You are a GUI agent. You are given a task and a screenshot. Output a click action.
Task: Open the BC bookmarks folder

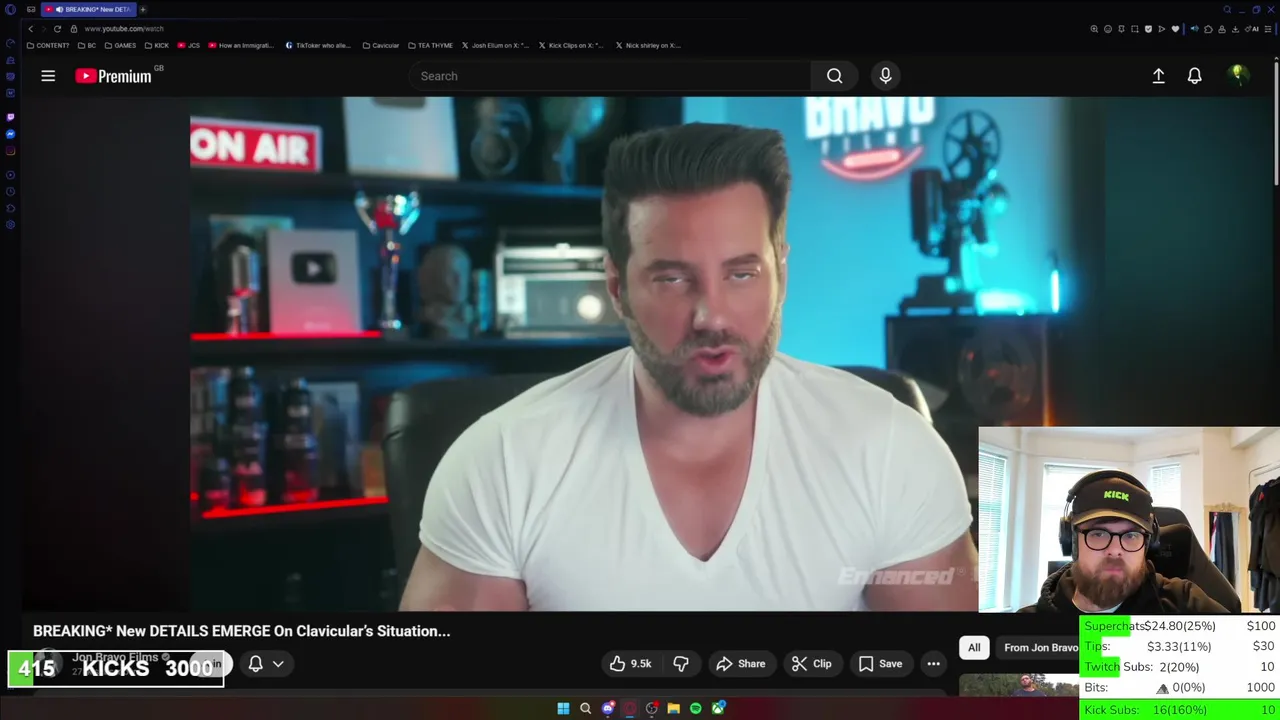pos(88,45)
